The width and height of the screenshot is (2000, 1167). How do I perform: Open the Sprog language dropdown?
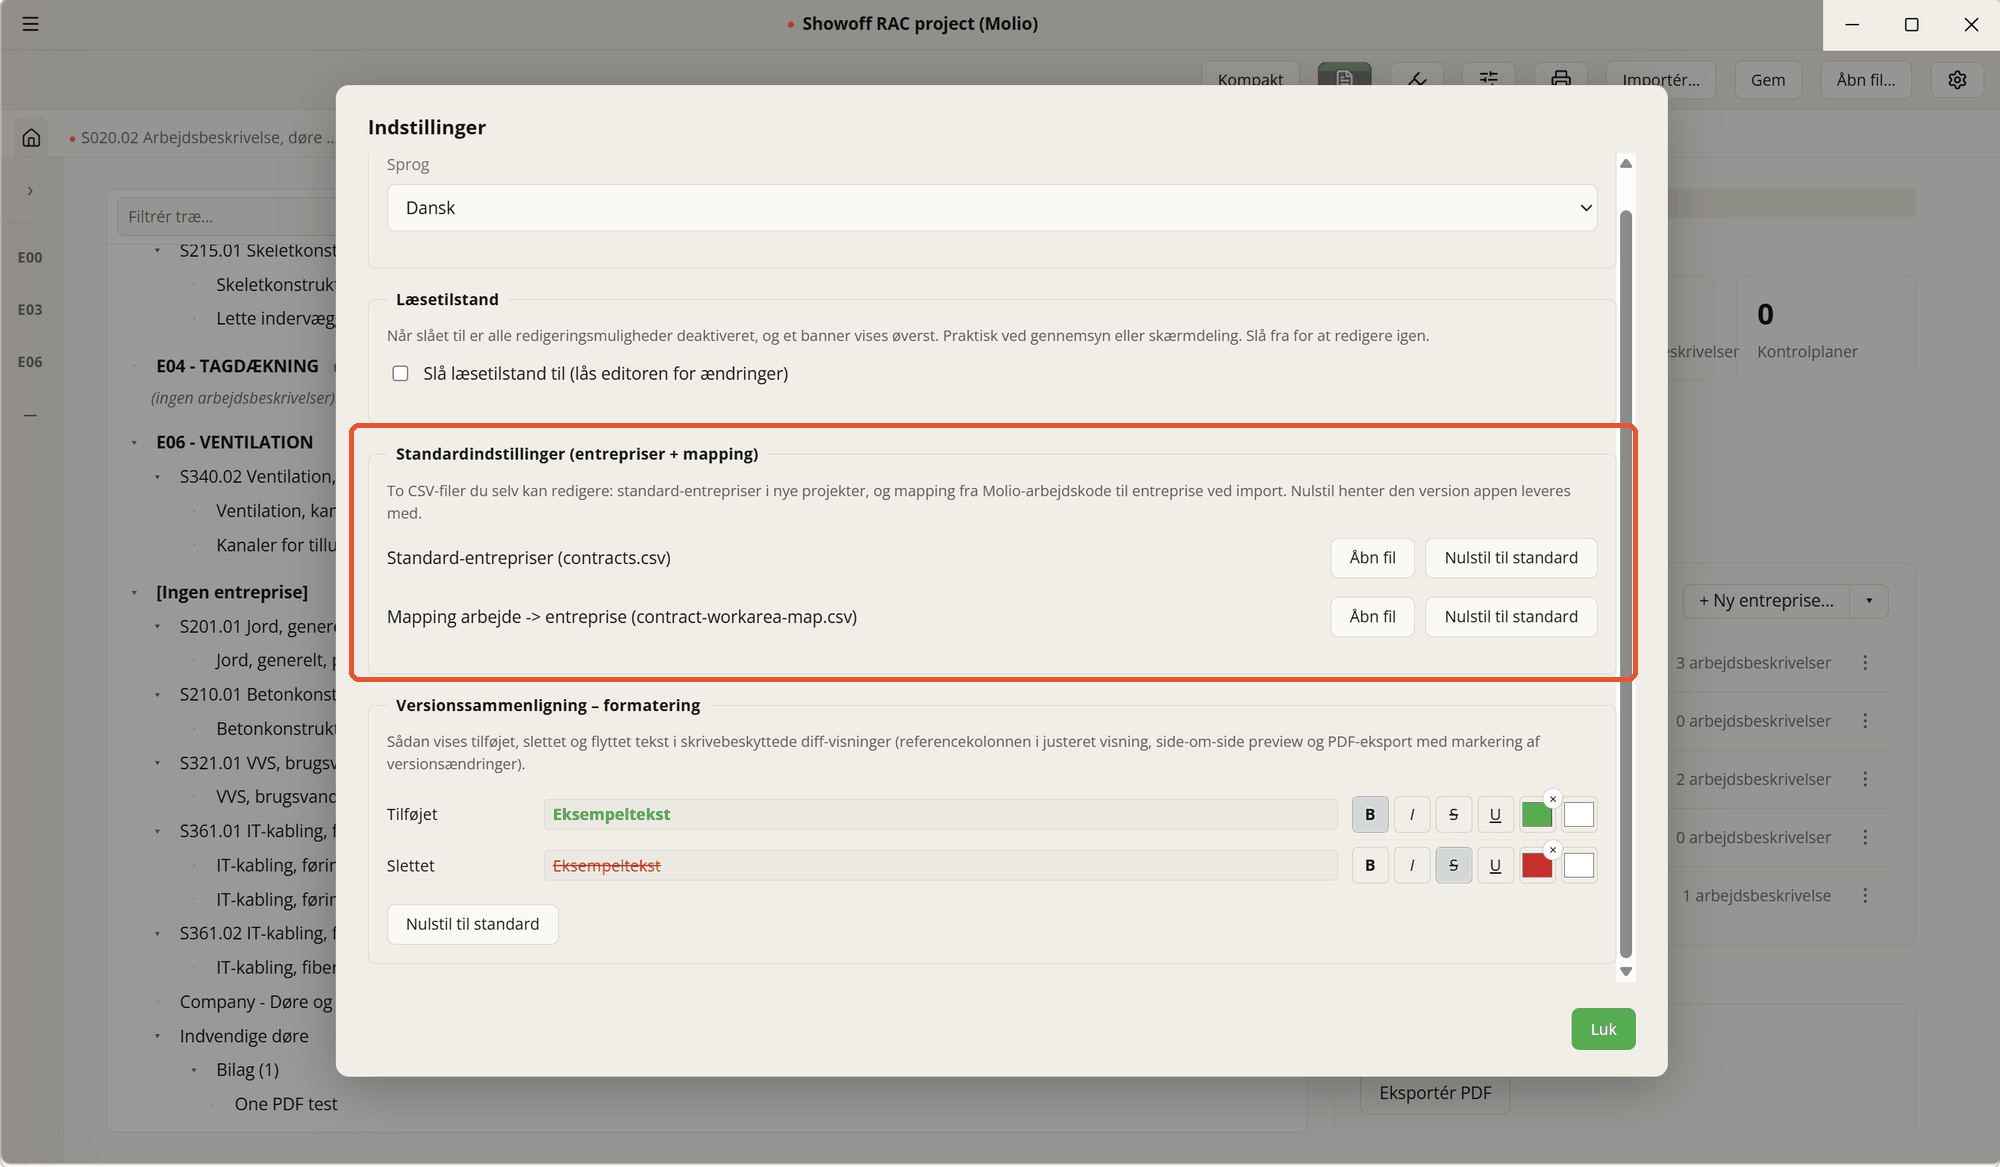(x=992, y=208)
